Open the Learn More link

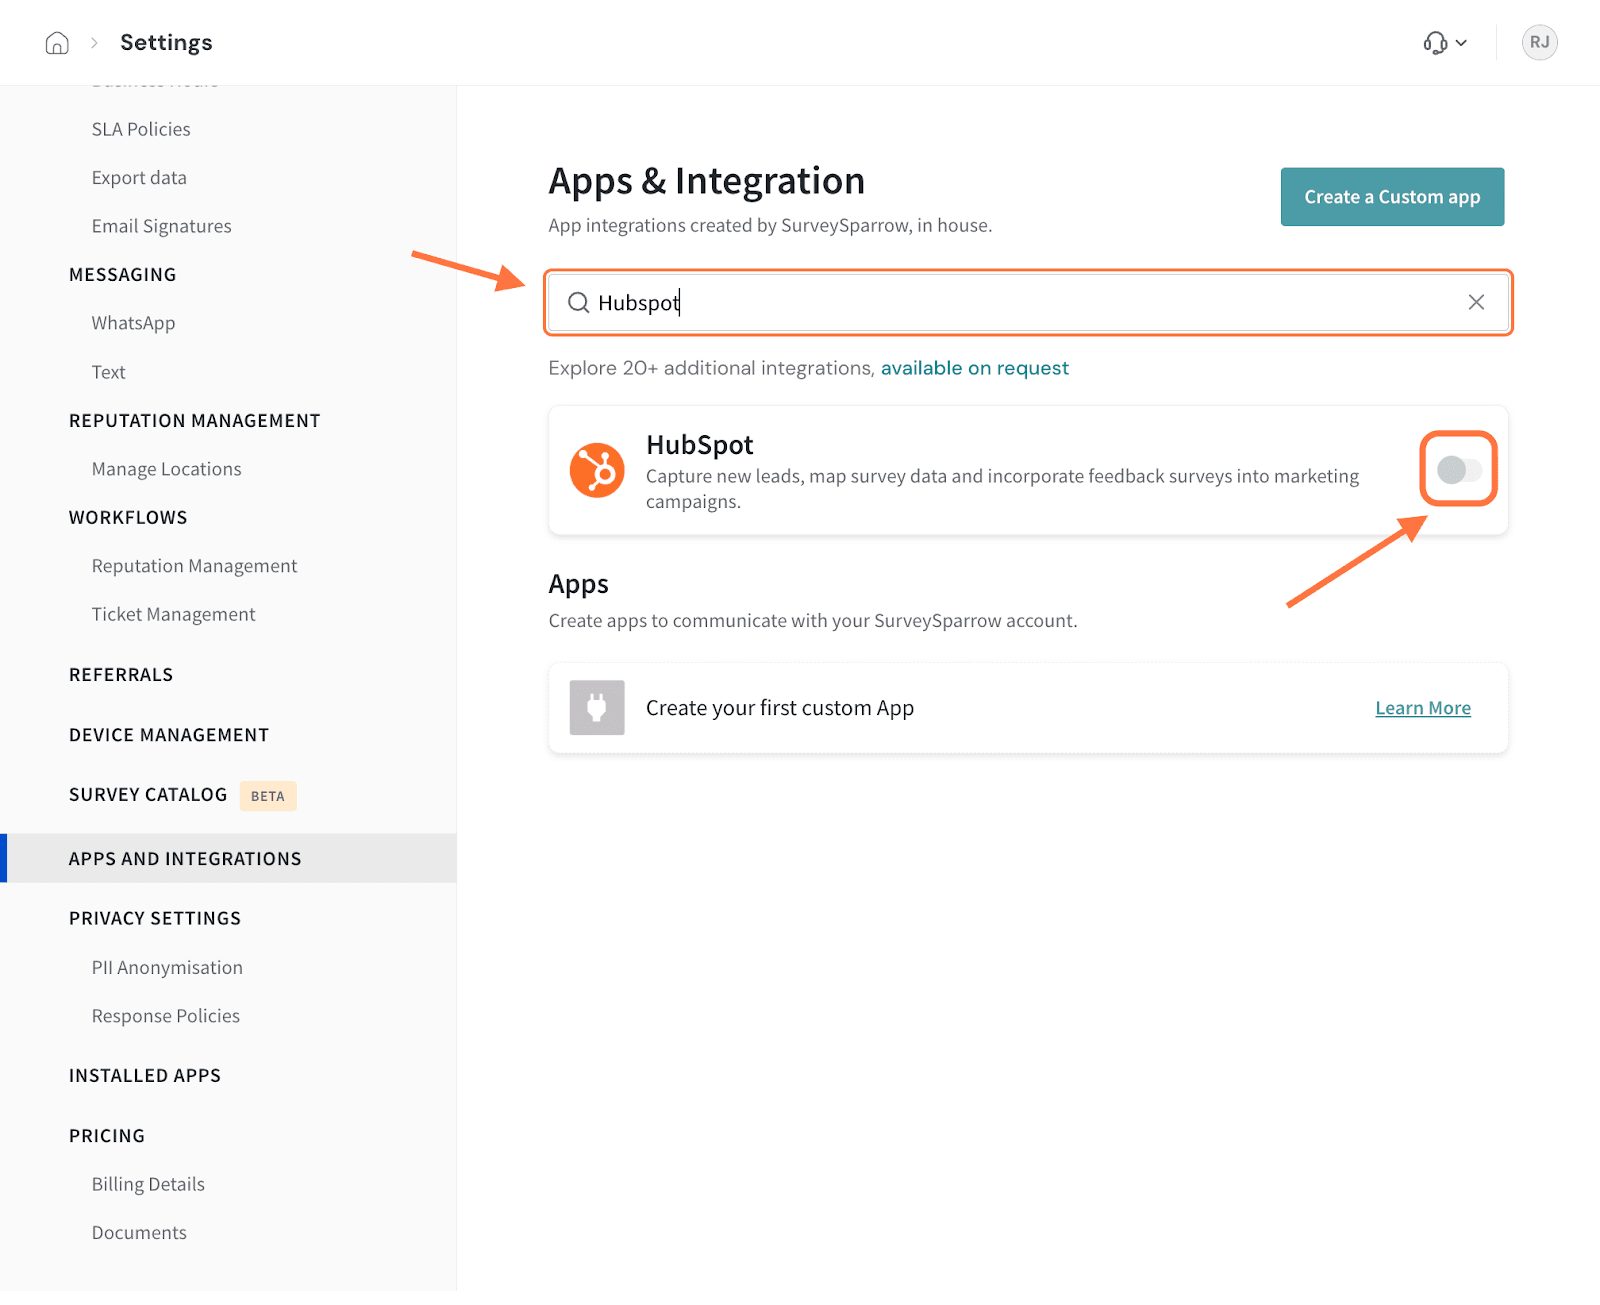pos(1422,709)
